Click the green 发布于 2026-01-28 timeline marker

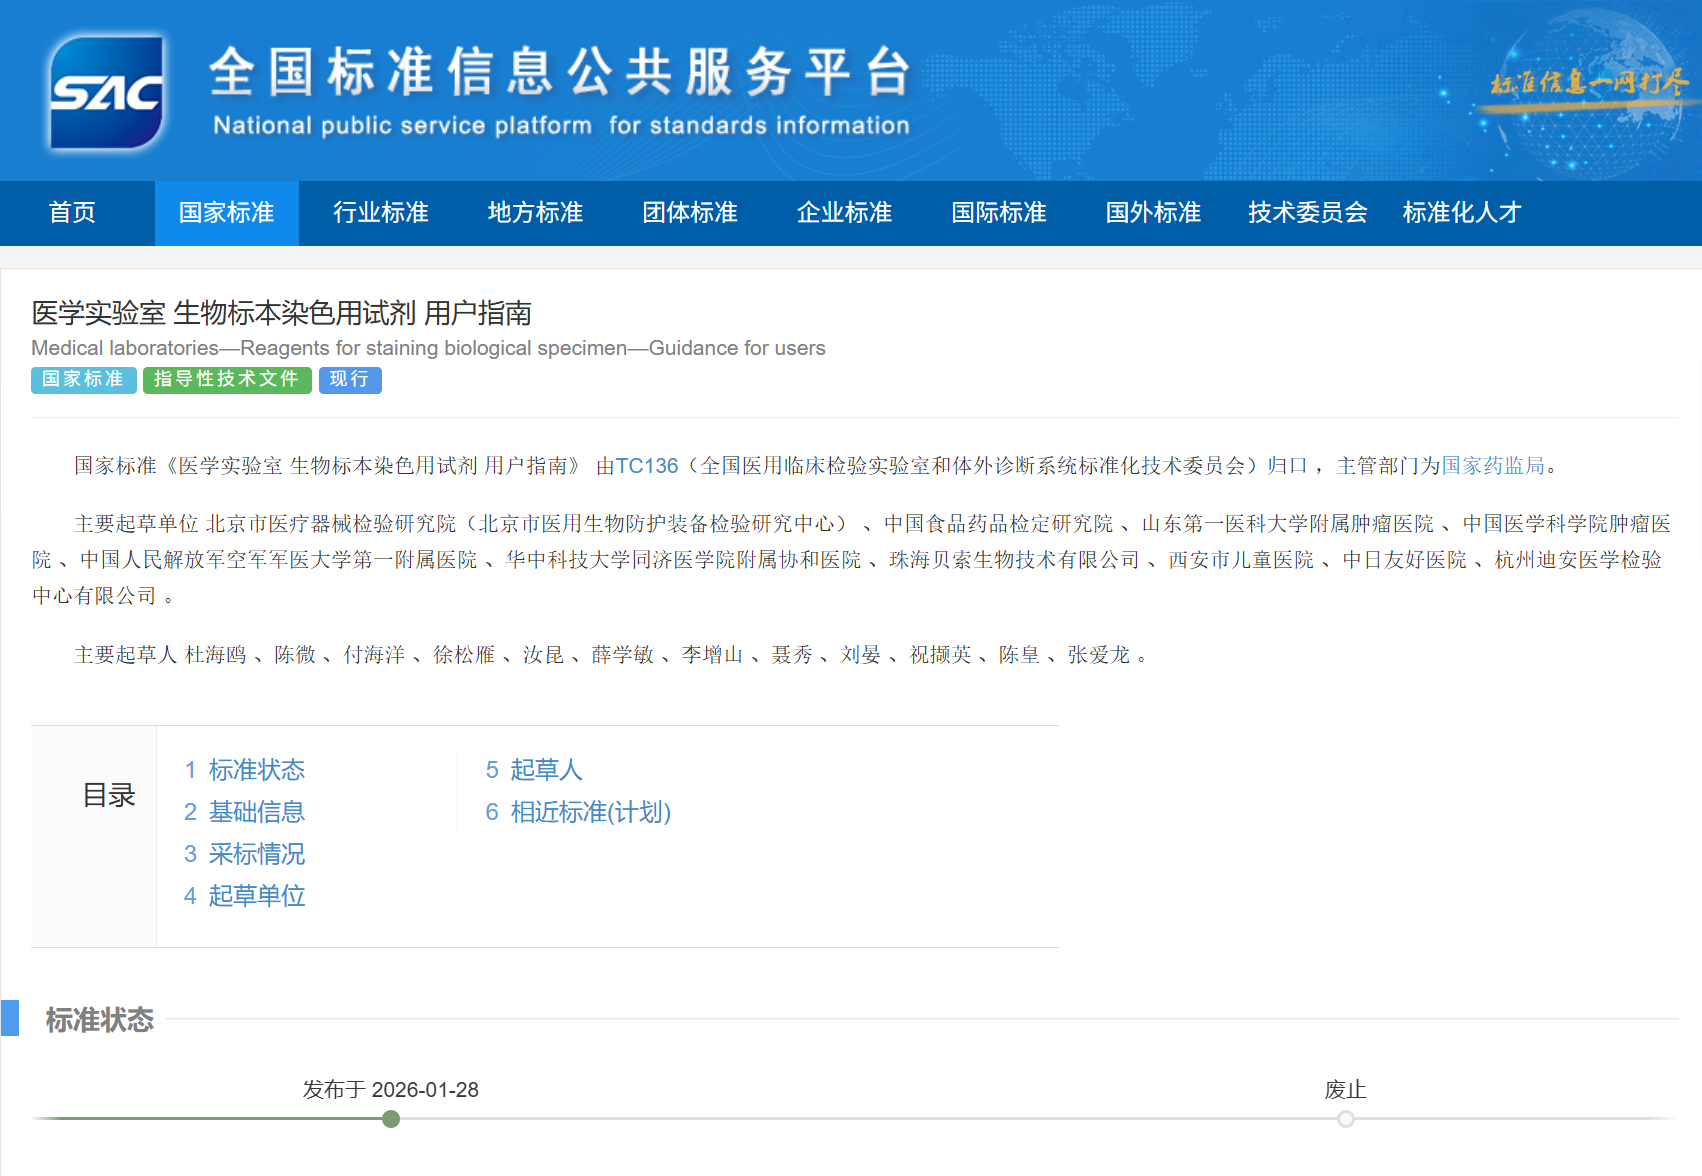coord(391,1119)
